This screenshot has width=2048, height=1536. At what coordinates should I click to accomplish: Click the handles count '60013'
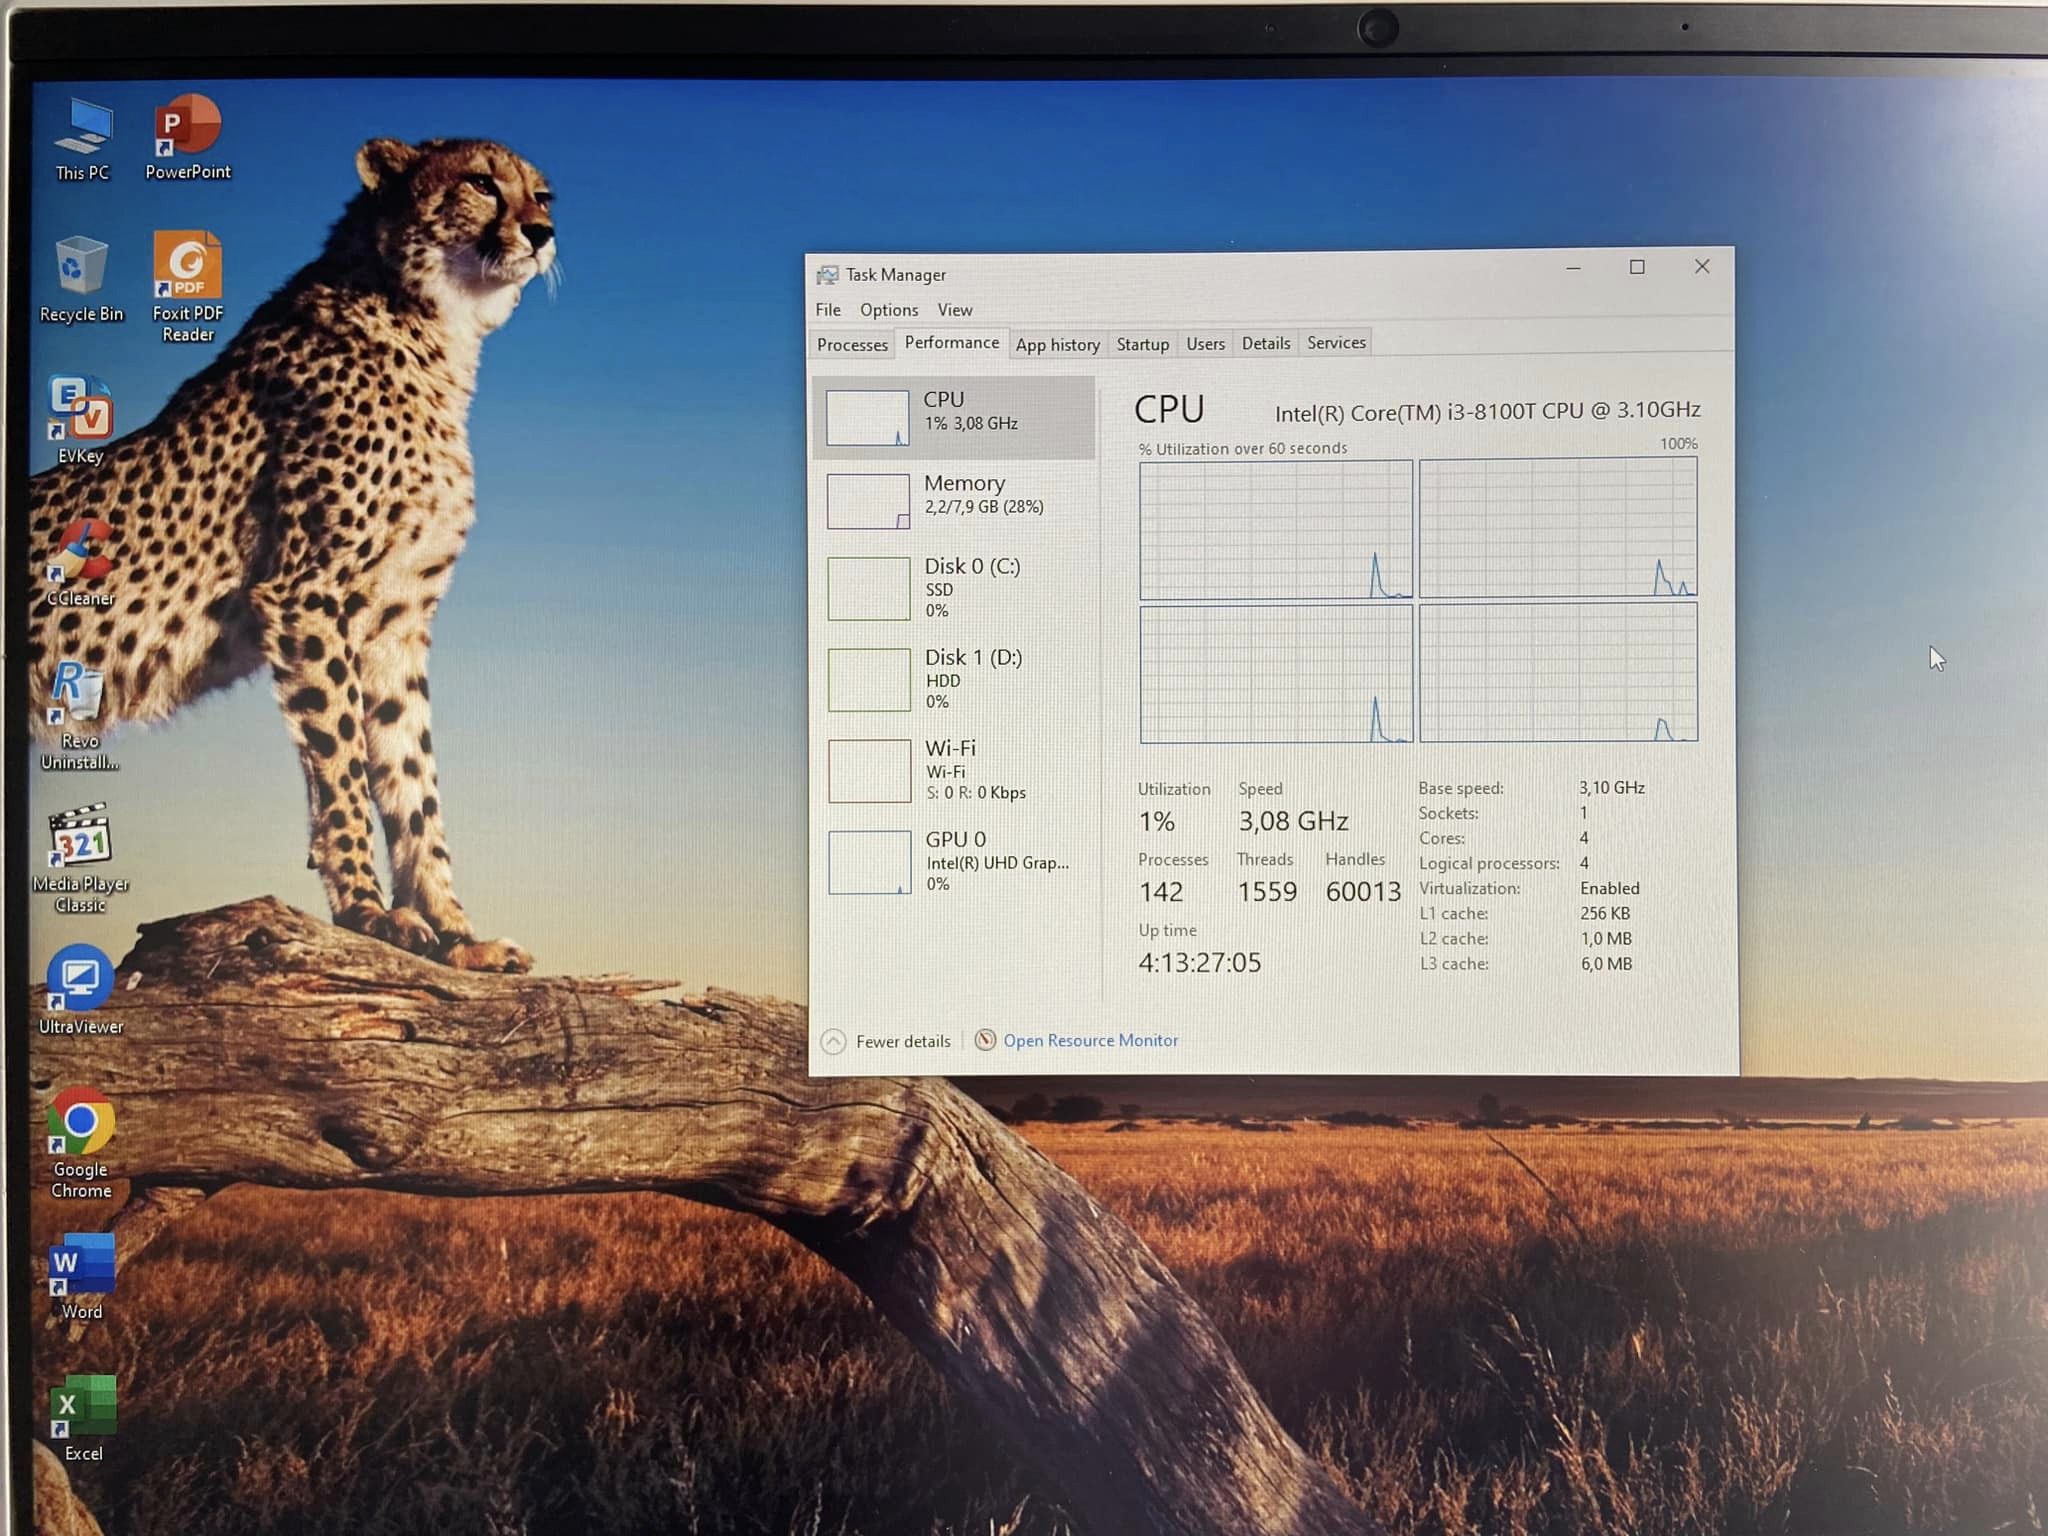tap(1363, 891)
